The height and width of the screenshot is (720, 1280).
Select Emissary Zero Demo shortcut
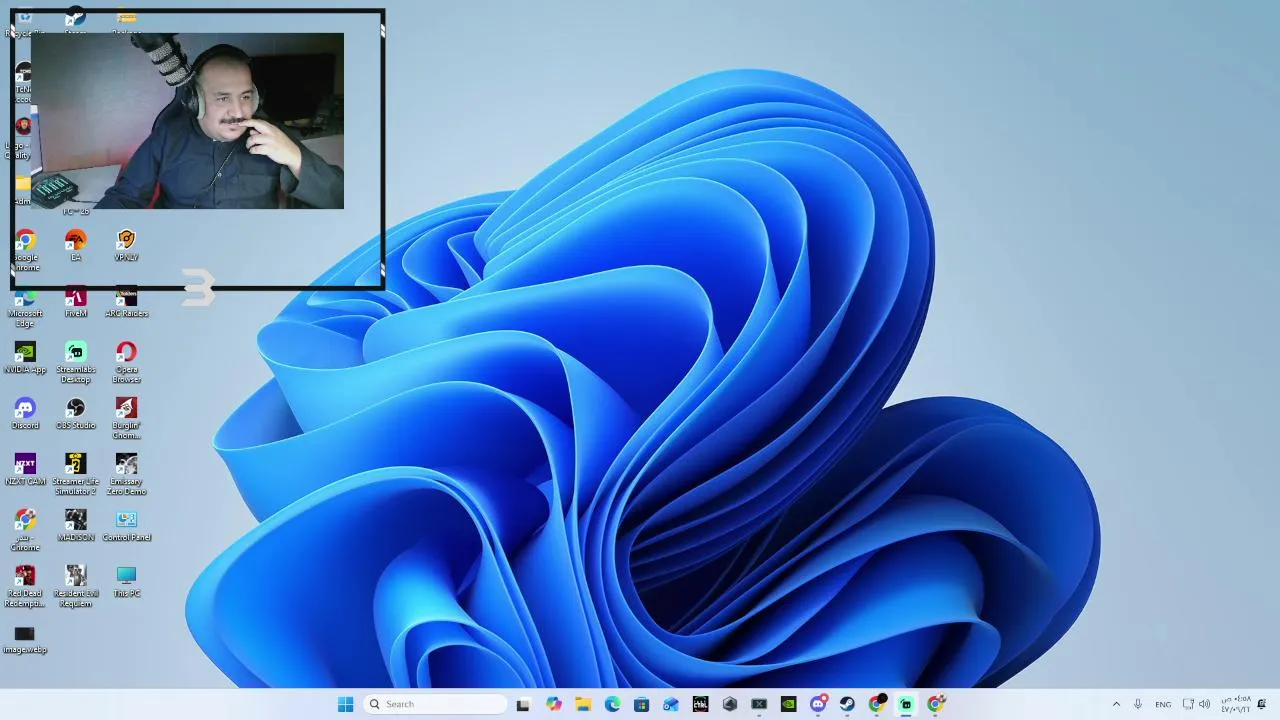126,474
